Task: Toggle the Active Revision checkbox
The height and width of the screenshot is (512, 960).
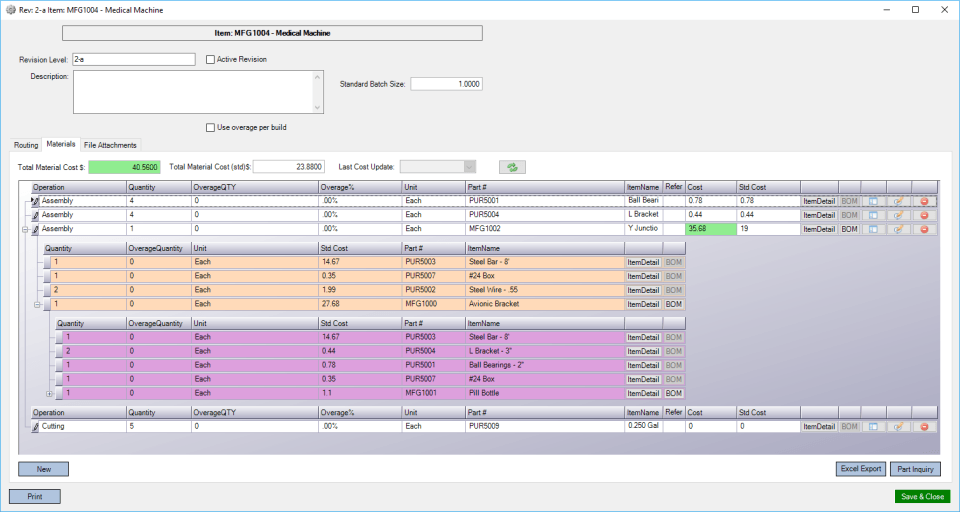Action: (211, 59)
